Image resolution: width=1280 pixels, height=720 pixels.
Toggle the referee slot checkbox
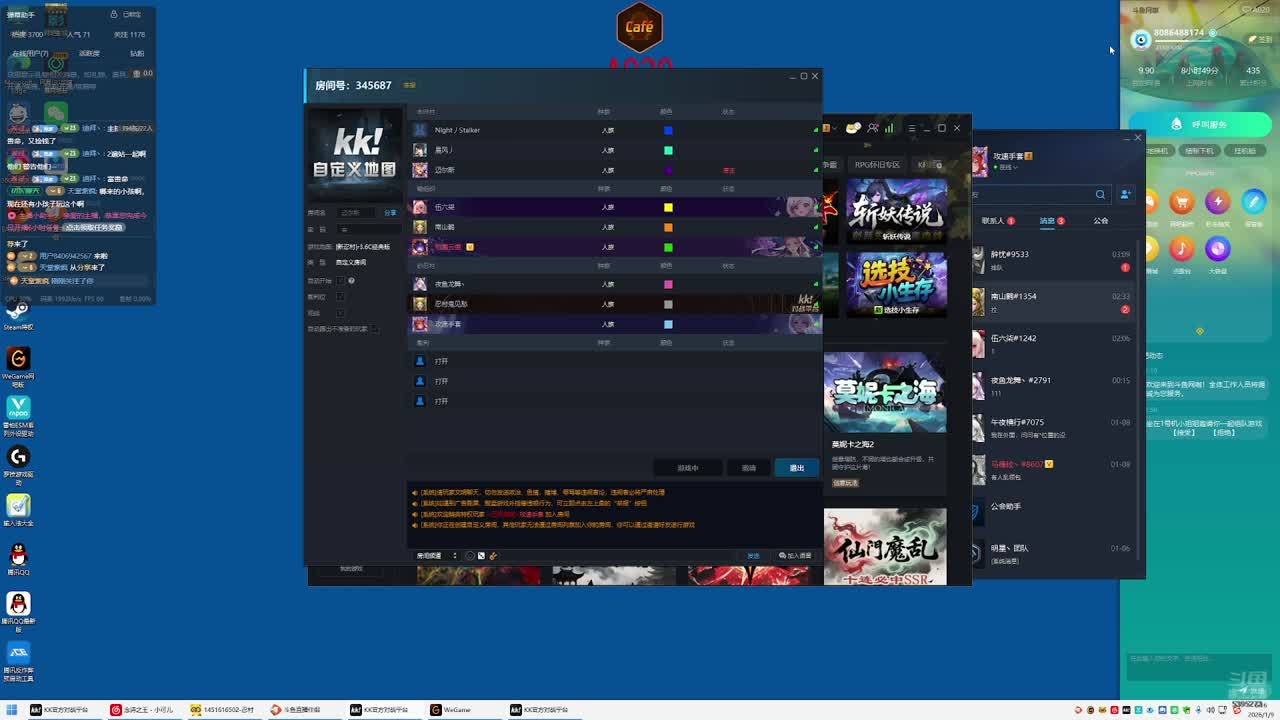coord(340,297)
